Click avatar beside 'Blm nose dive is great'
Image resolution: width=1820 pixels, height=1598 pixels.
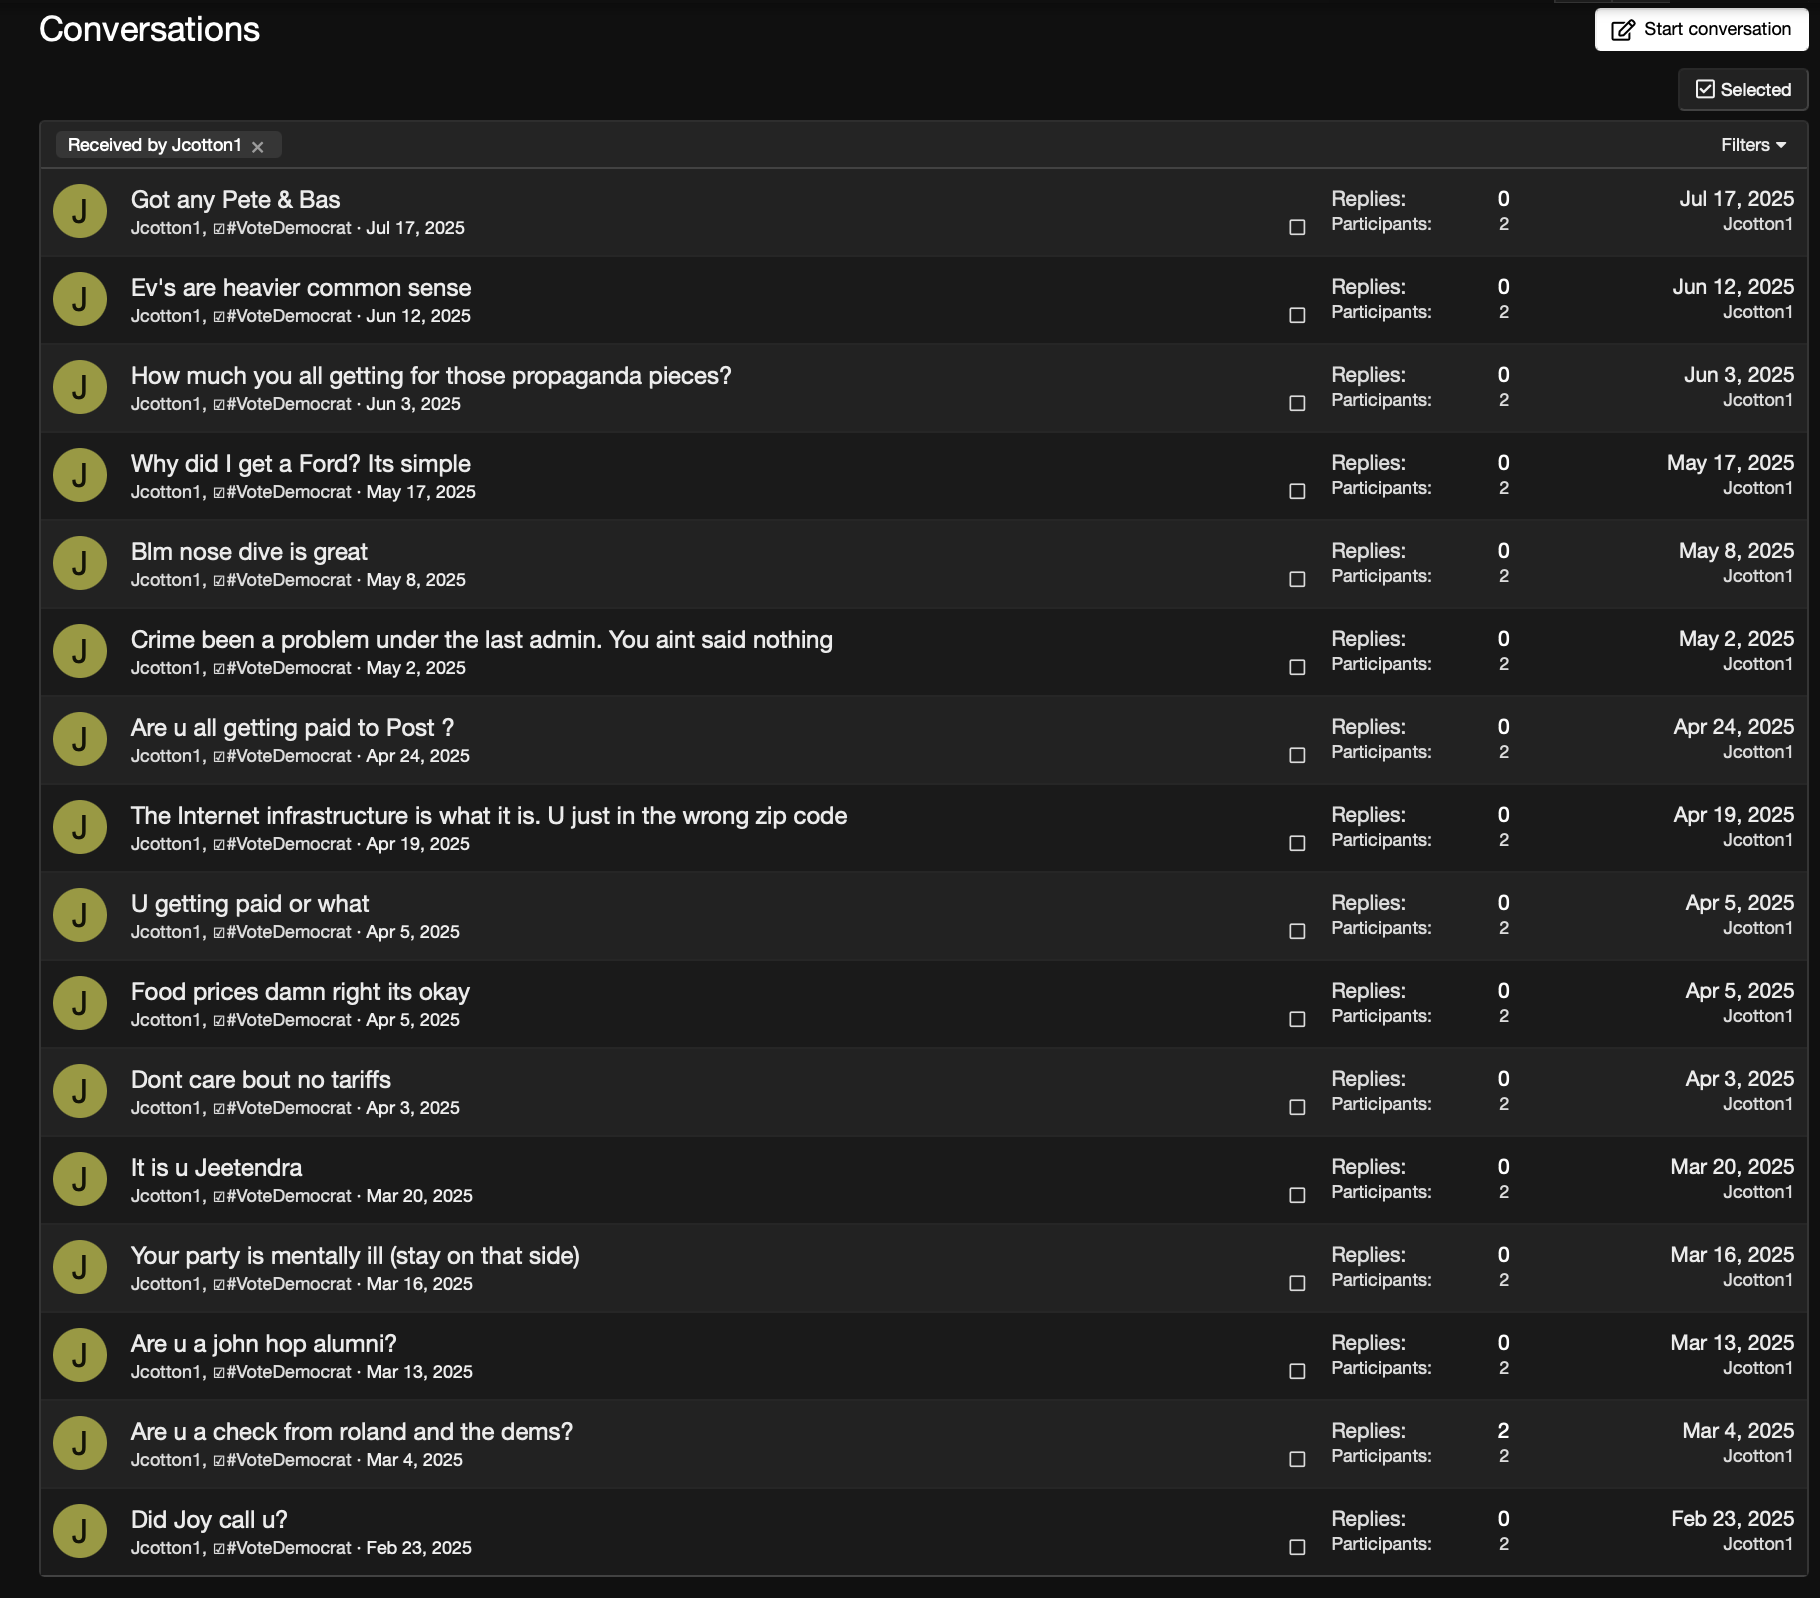(x=80, y=563)
